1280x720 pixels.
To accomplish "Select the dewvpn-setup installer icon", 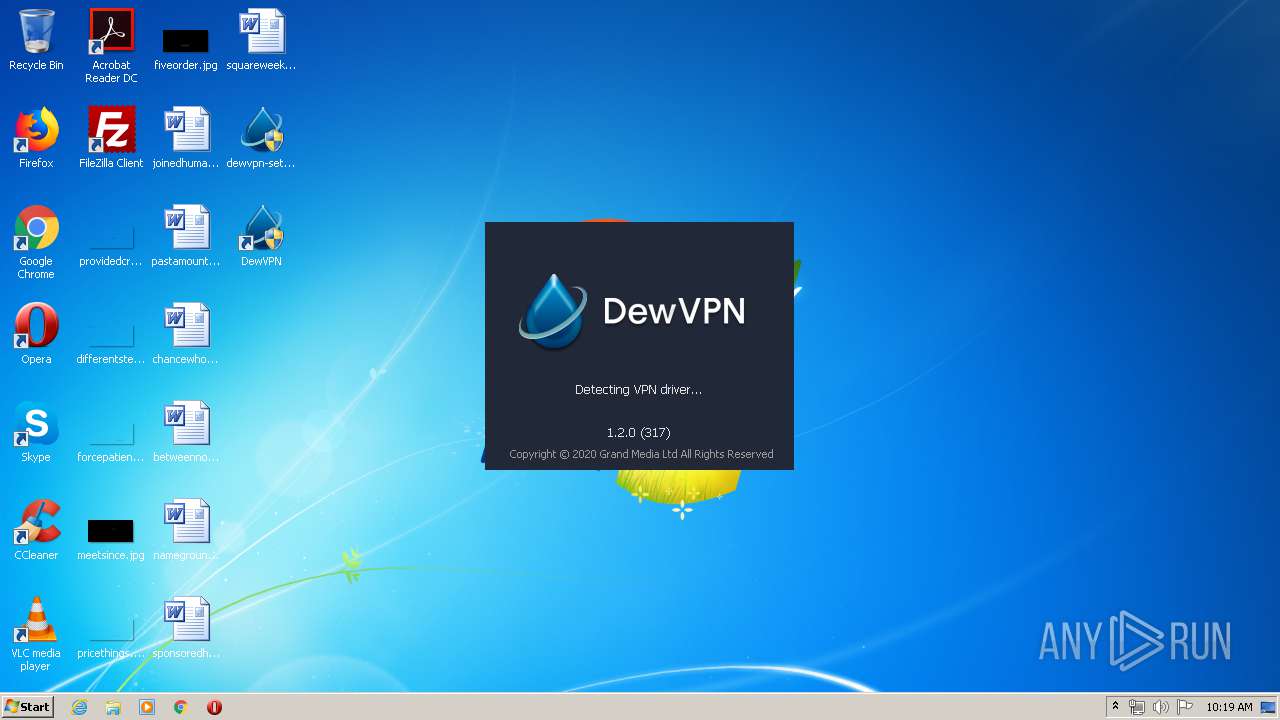I will (x=261, y=138).
